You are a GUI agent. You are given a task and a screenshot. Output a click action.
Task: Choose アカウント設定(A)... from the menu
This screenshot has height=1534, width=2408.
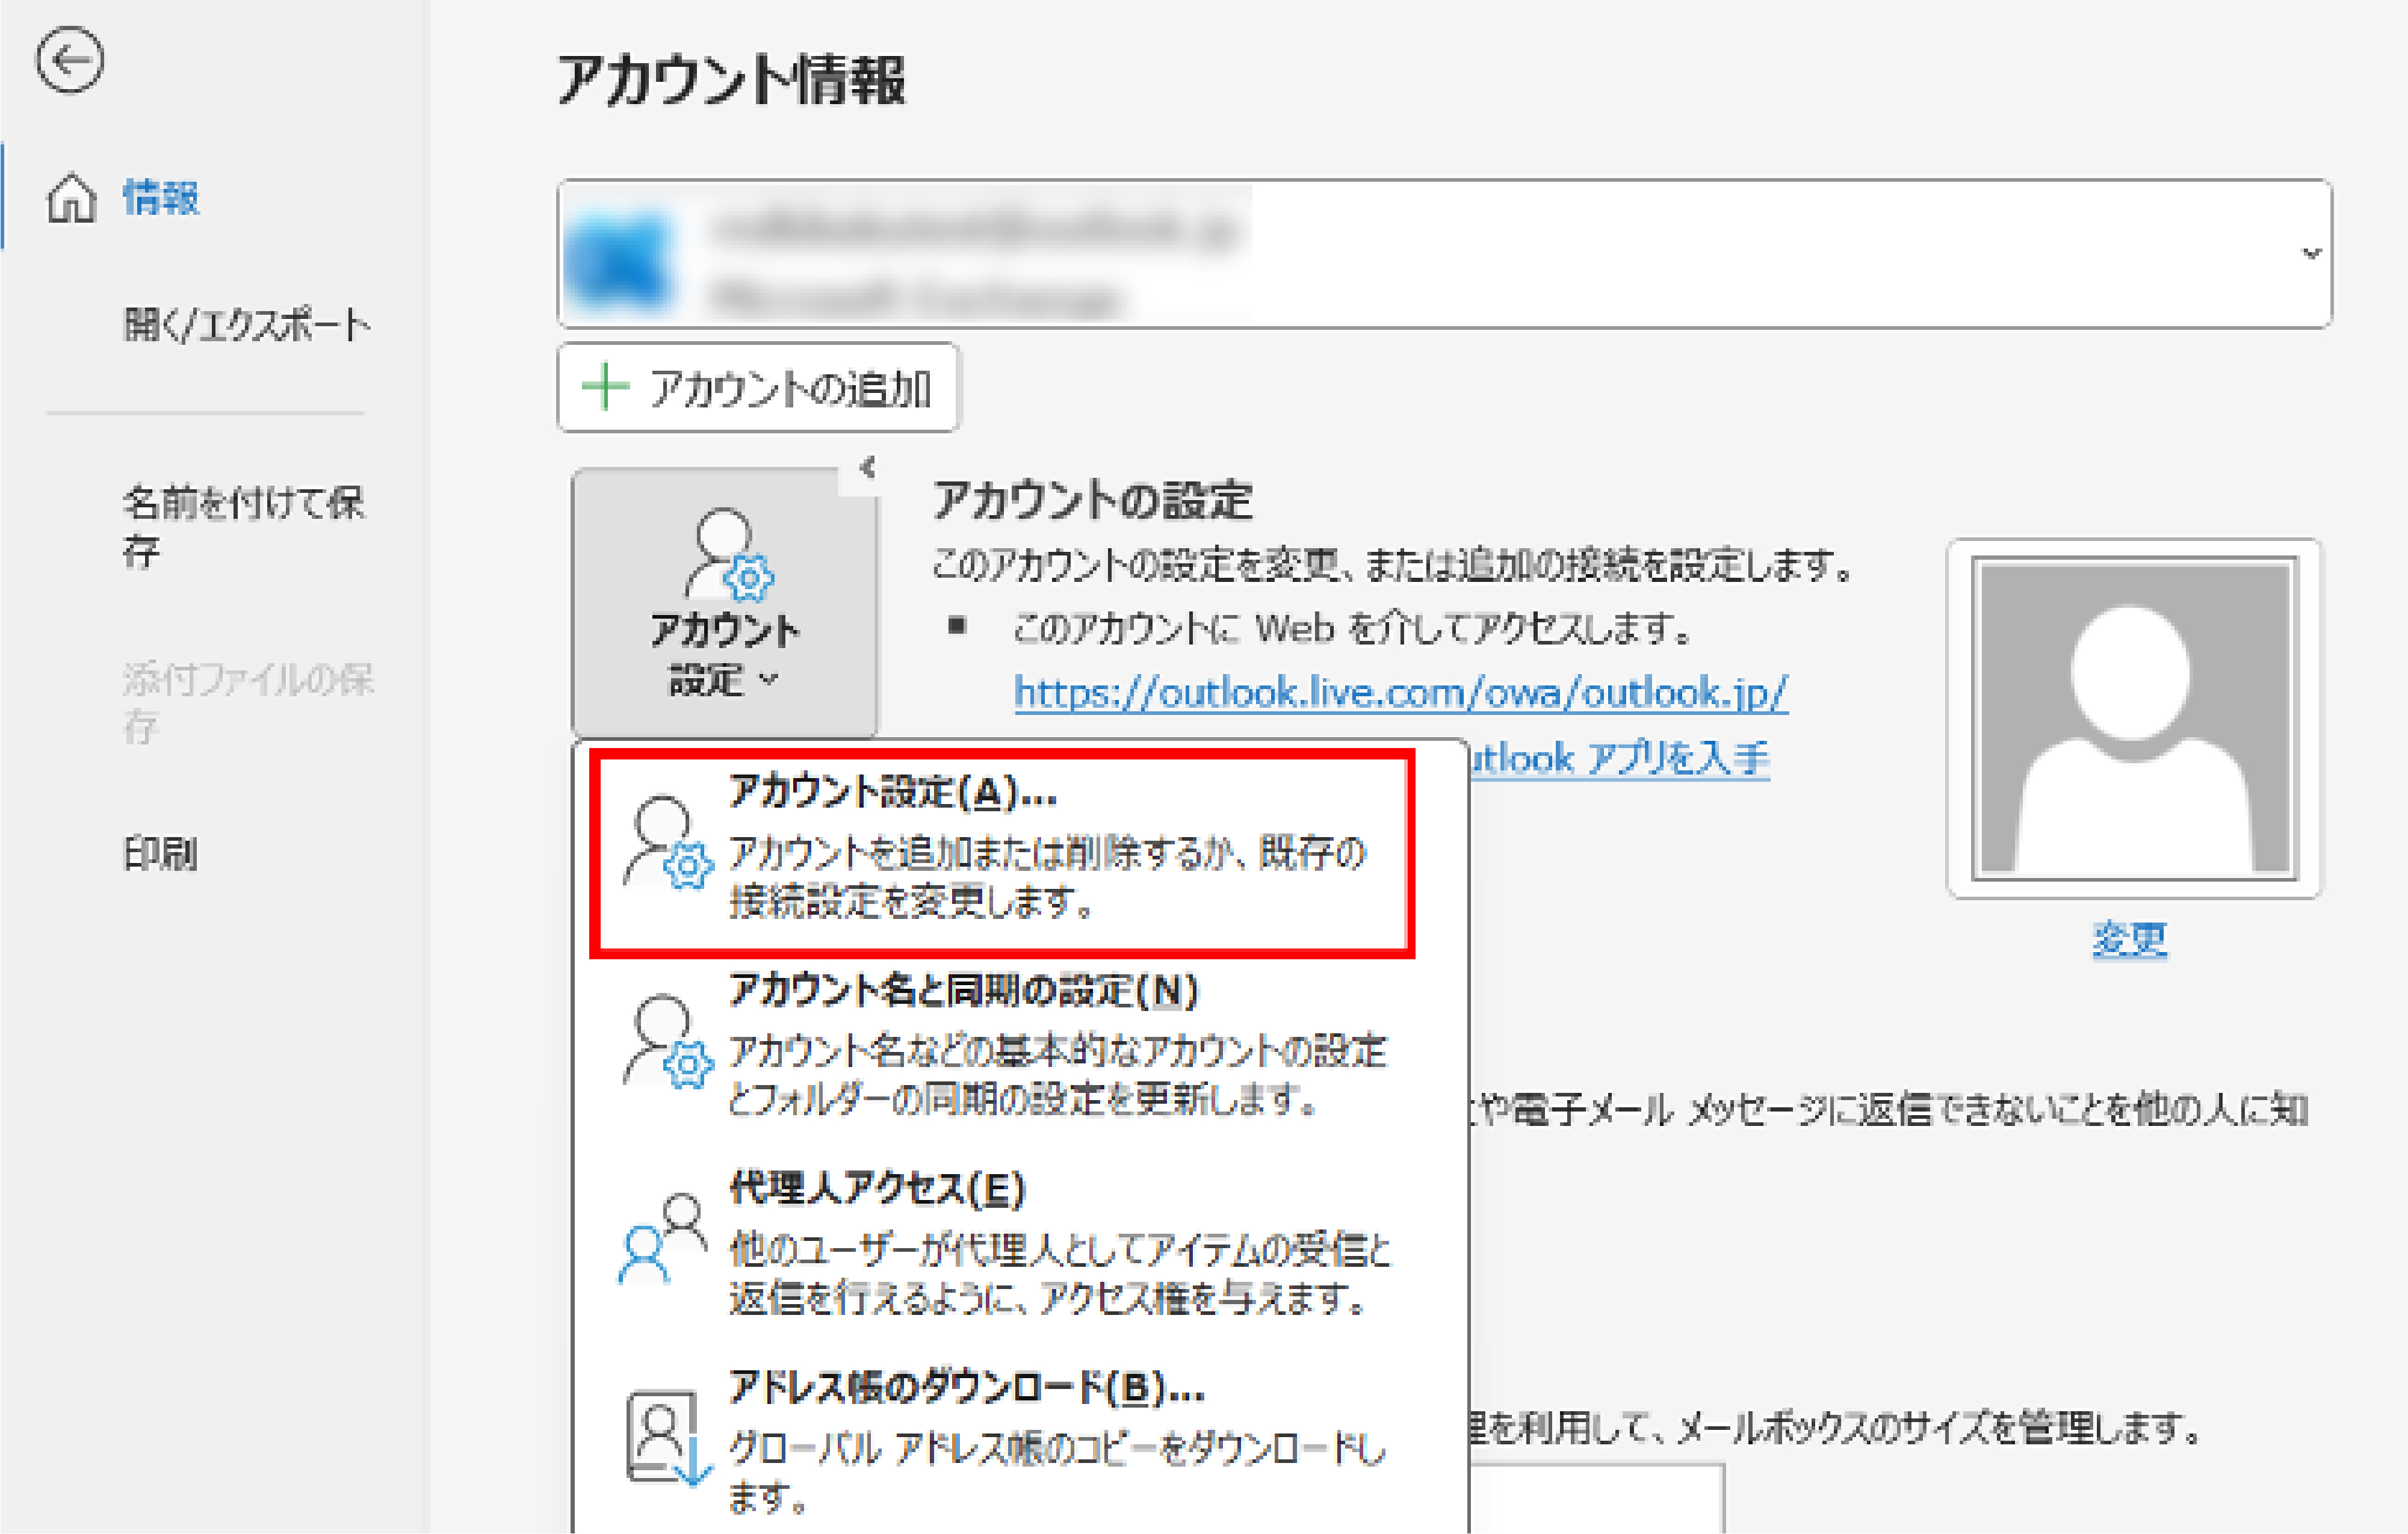pyautogui.click(x=1002, y=853)
